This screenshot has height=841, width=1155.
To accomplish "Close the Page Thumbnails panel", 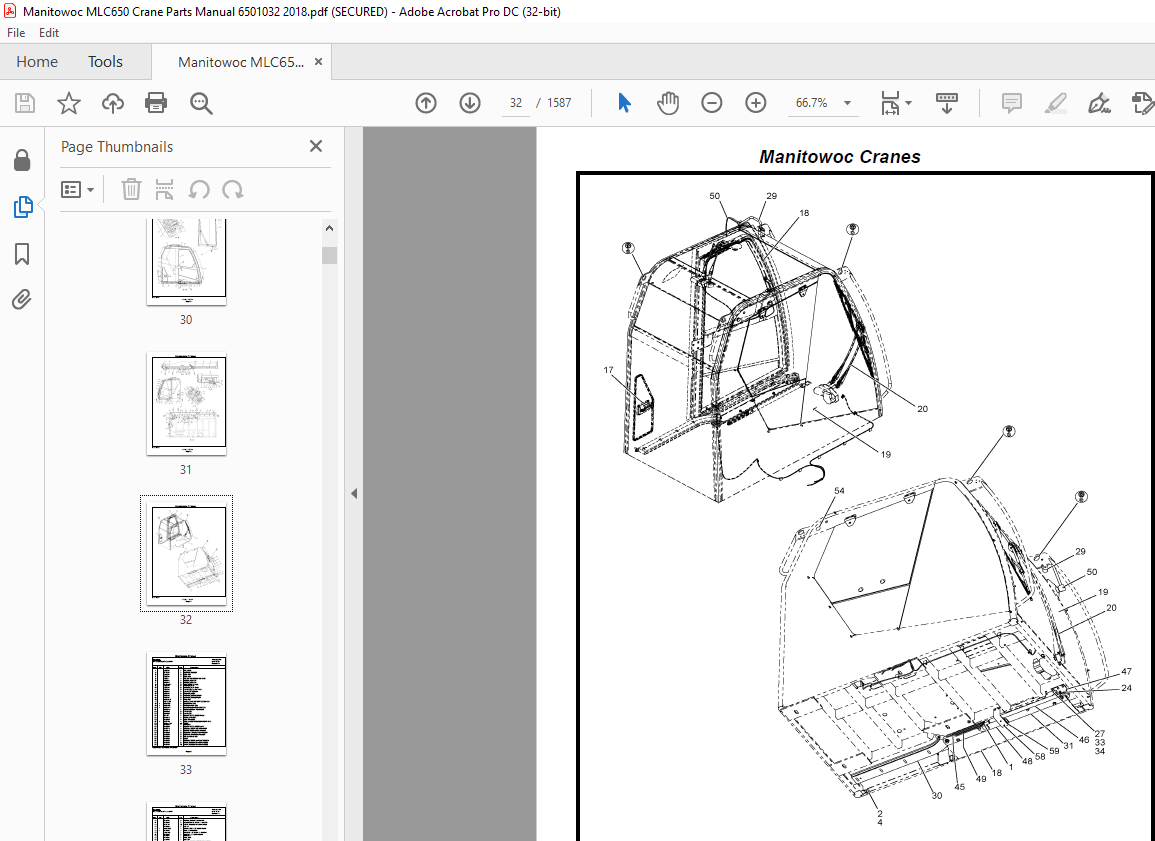I will point(316,146).
